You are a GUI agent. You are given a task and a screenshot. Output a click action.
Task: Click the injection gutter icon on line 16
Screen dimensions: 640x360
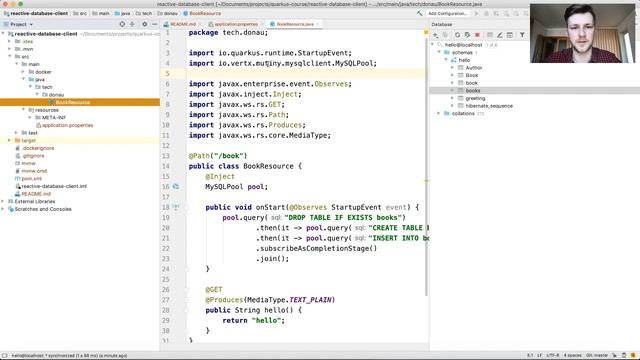pyautogui.click(x=176, y=187)
